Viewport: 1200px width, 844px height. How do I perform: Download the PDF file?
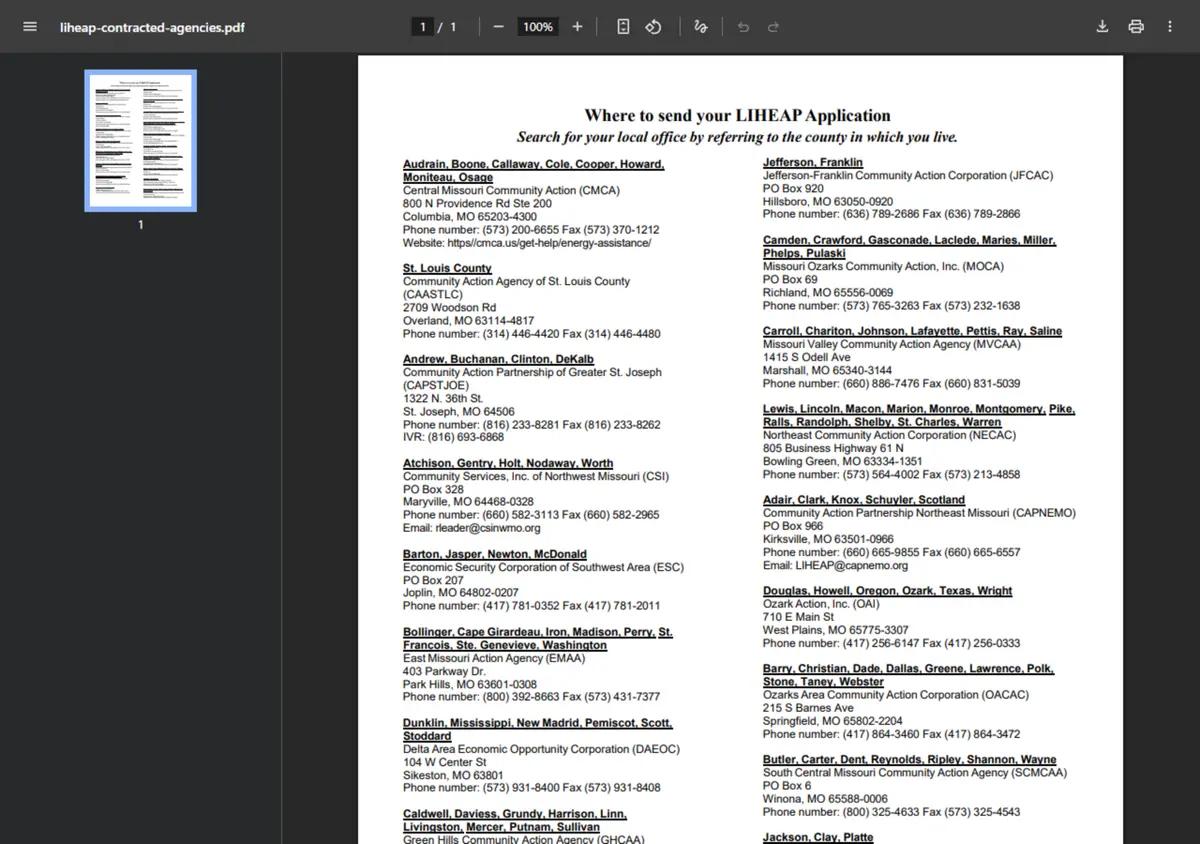[1102, 27]
